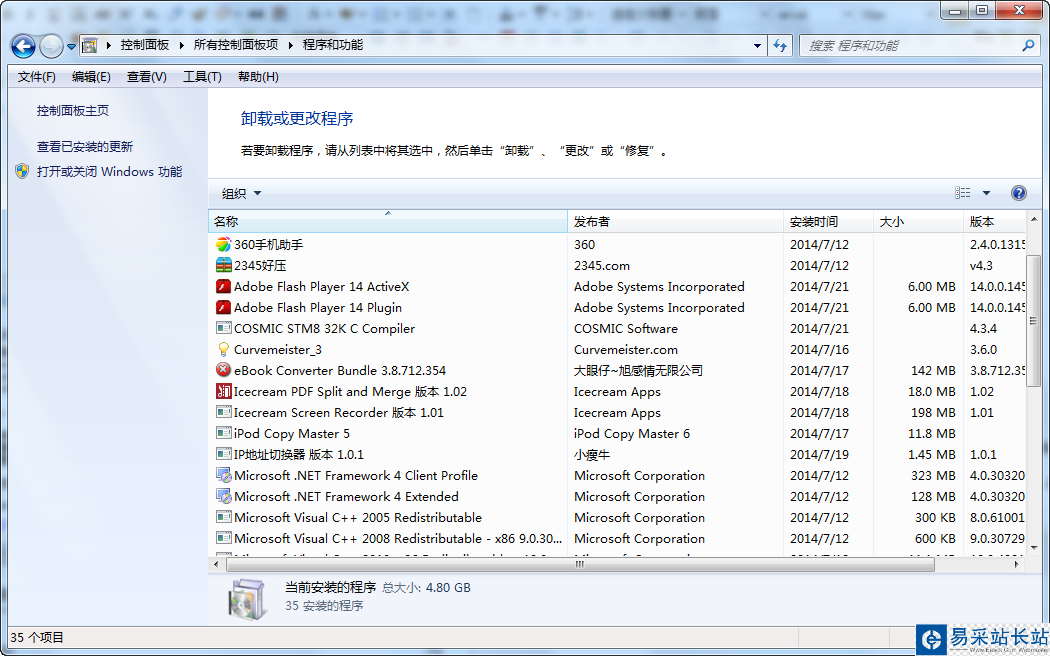Click IP地址切换器 icon
The height and width of the screenshot is (656, 1050).
tap(224, 455)
